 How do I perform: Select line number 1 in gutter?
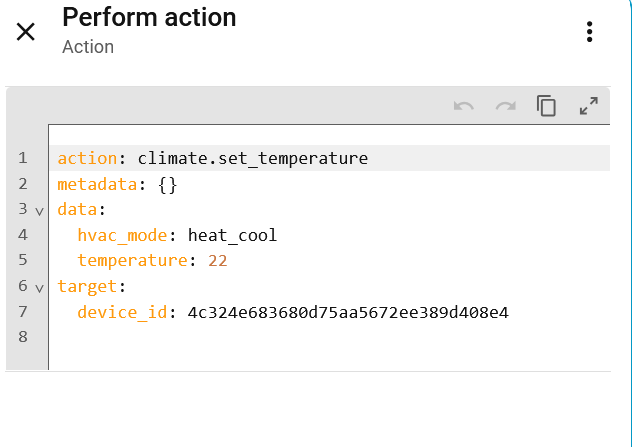22,158
